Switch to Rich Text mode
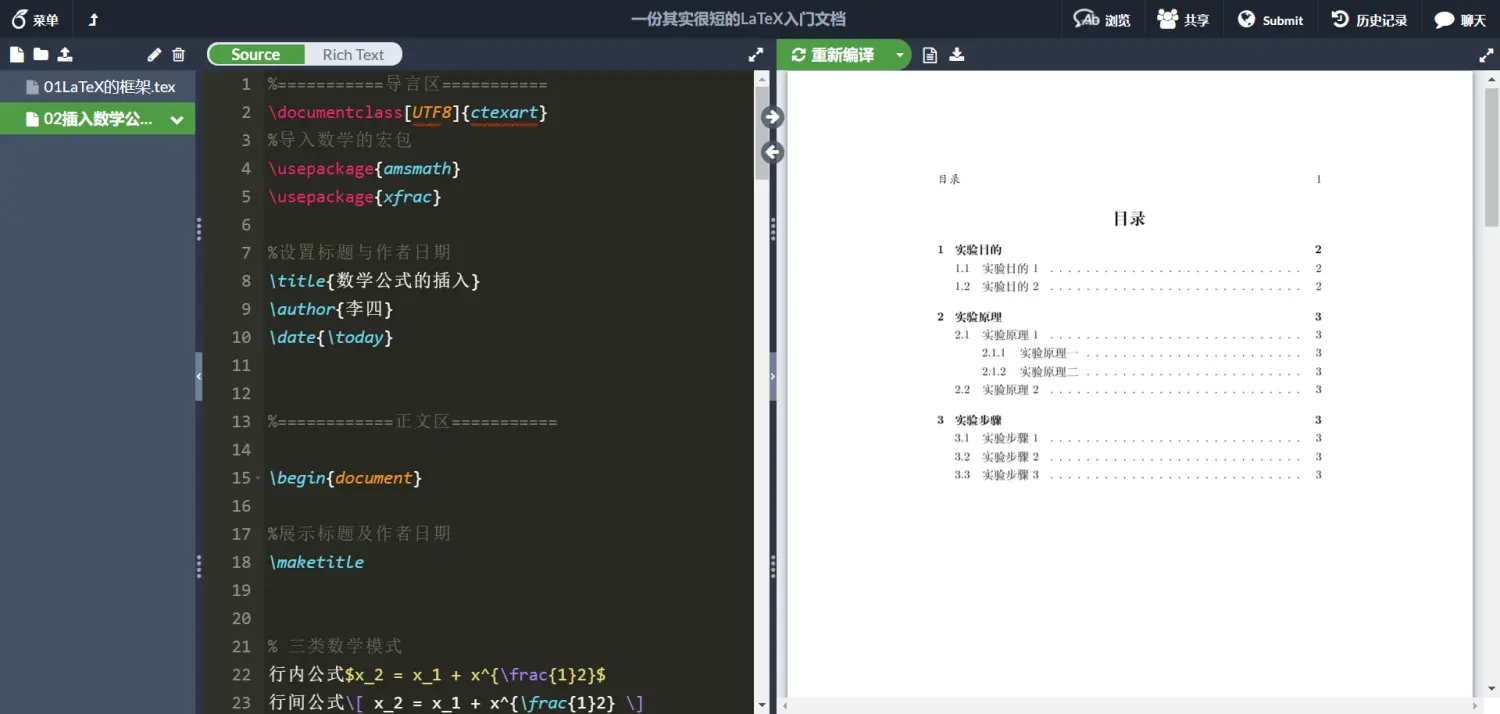1500x714 pixels. (x=353, y=55)
